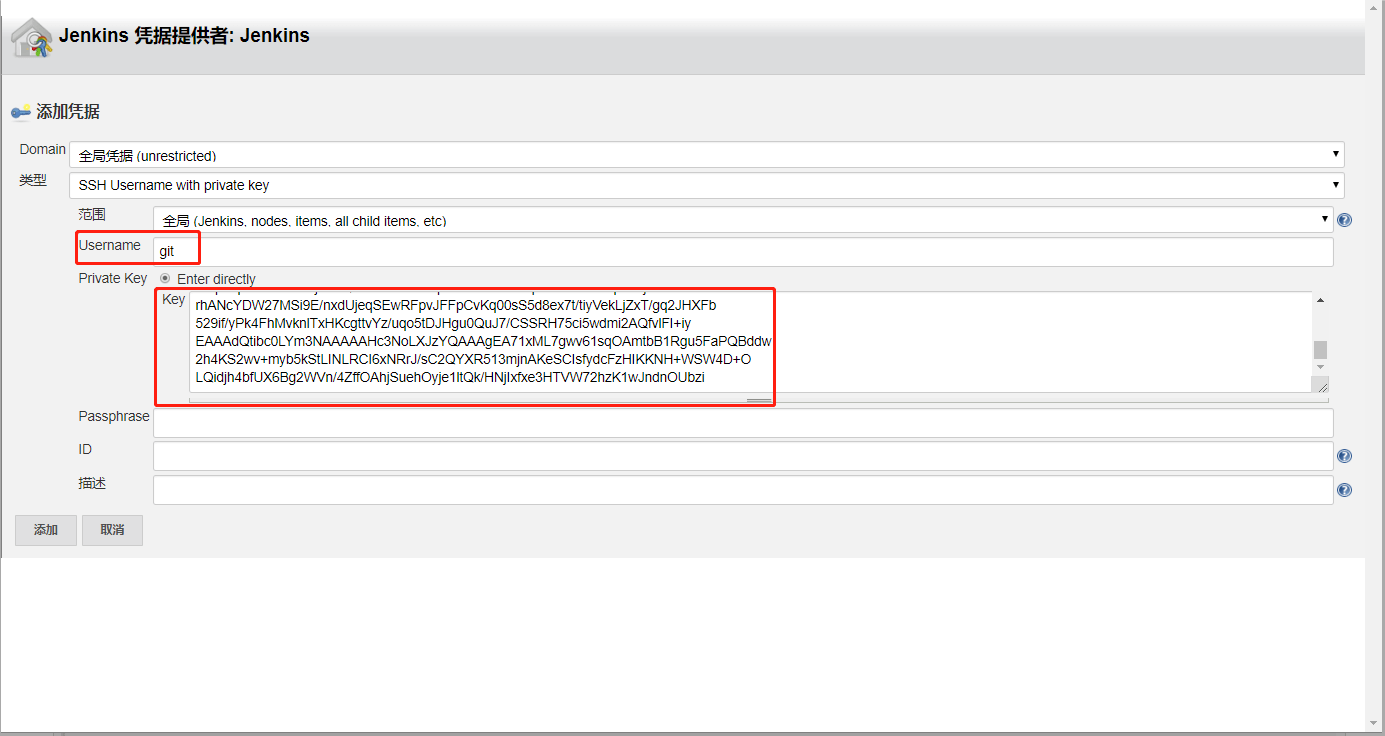The image size is (1385, 736).
Task: Focus the ID input field
Action: (x=743, y=456)
